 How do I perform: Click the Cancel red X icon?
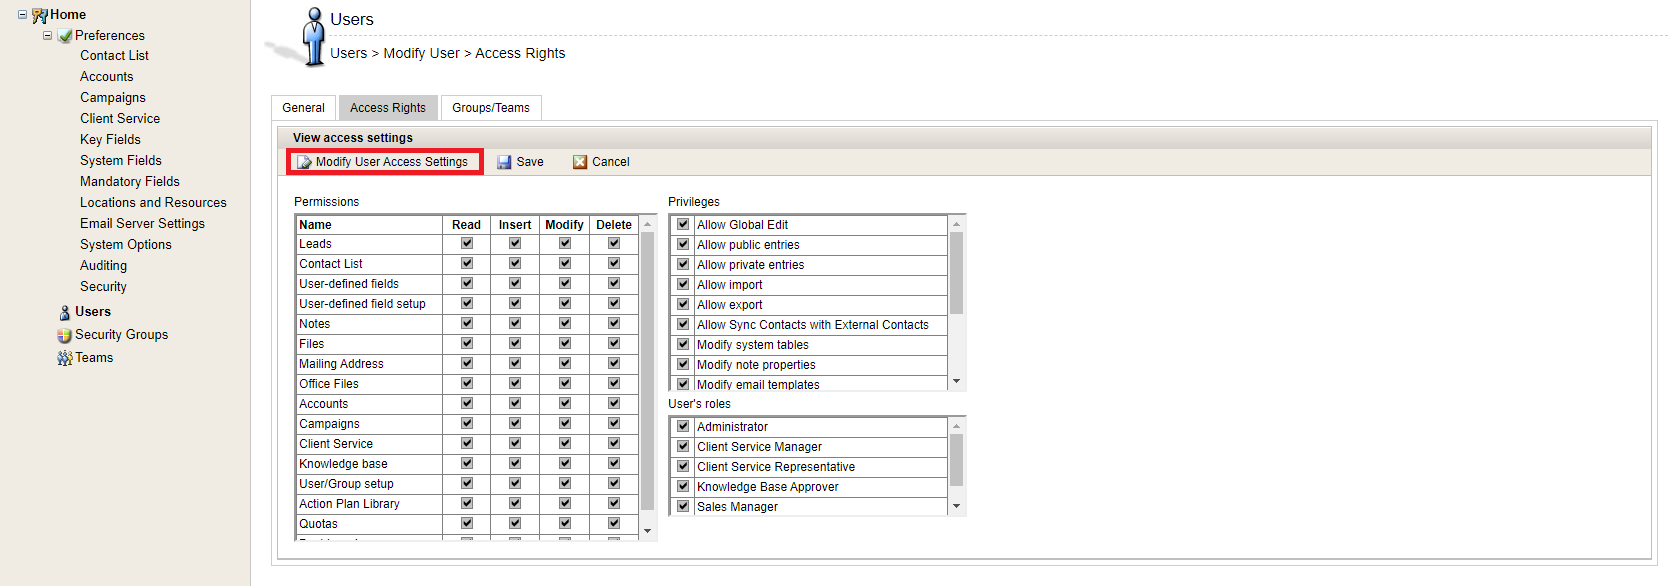click(580, 162)
